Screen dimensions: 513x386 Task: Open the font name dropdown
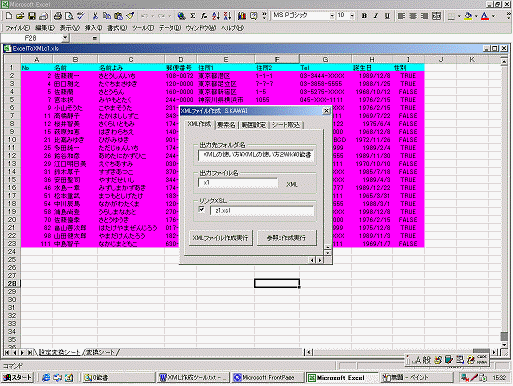pos(332,16)
